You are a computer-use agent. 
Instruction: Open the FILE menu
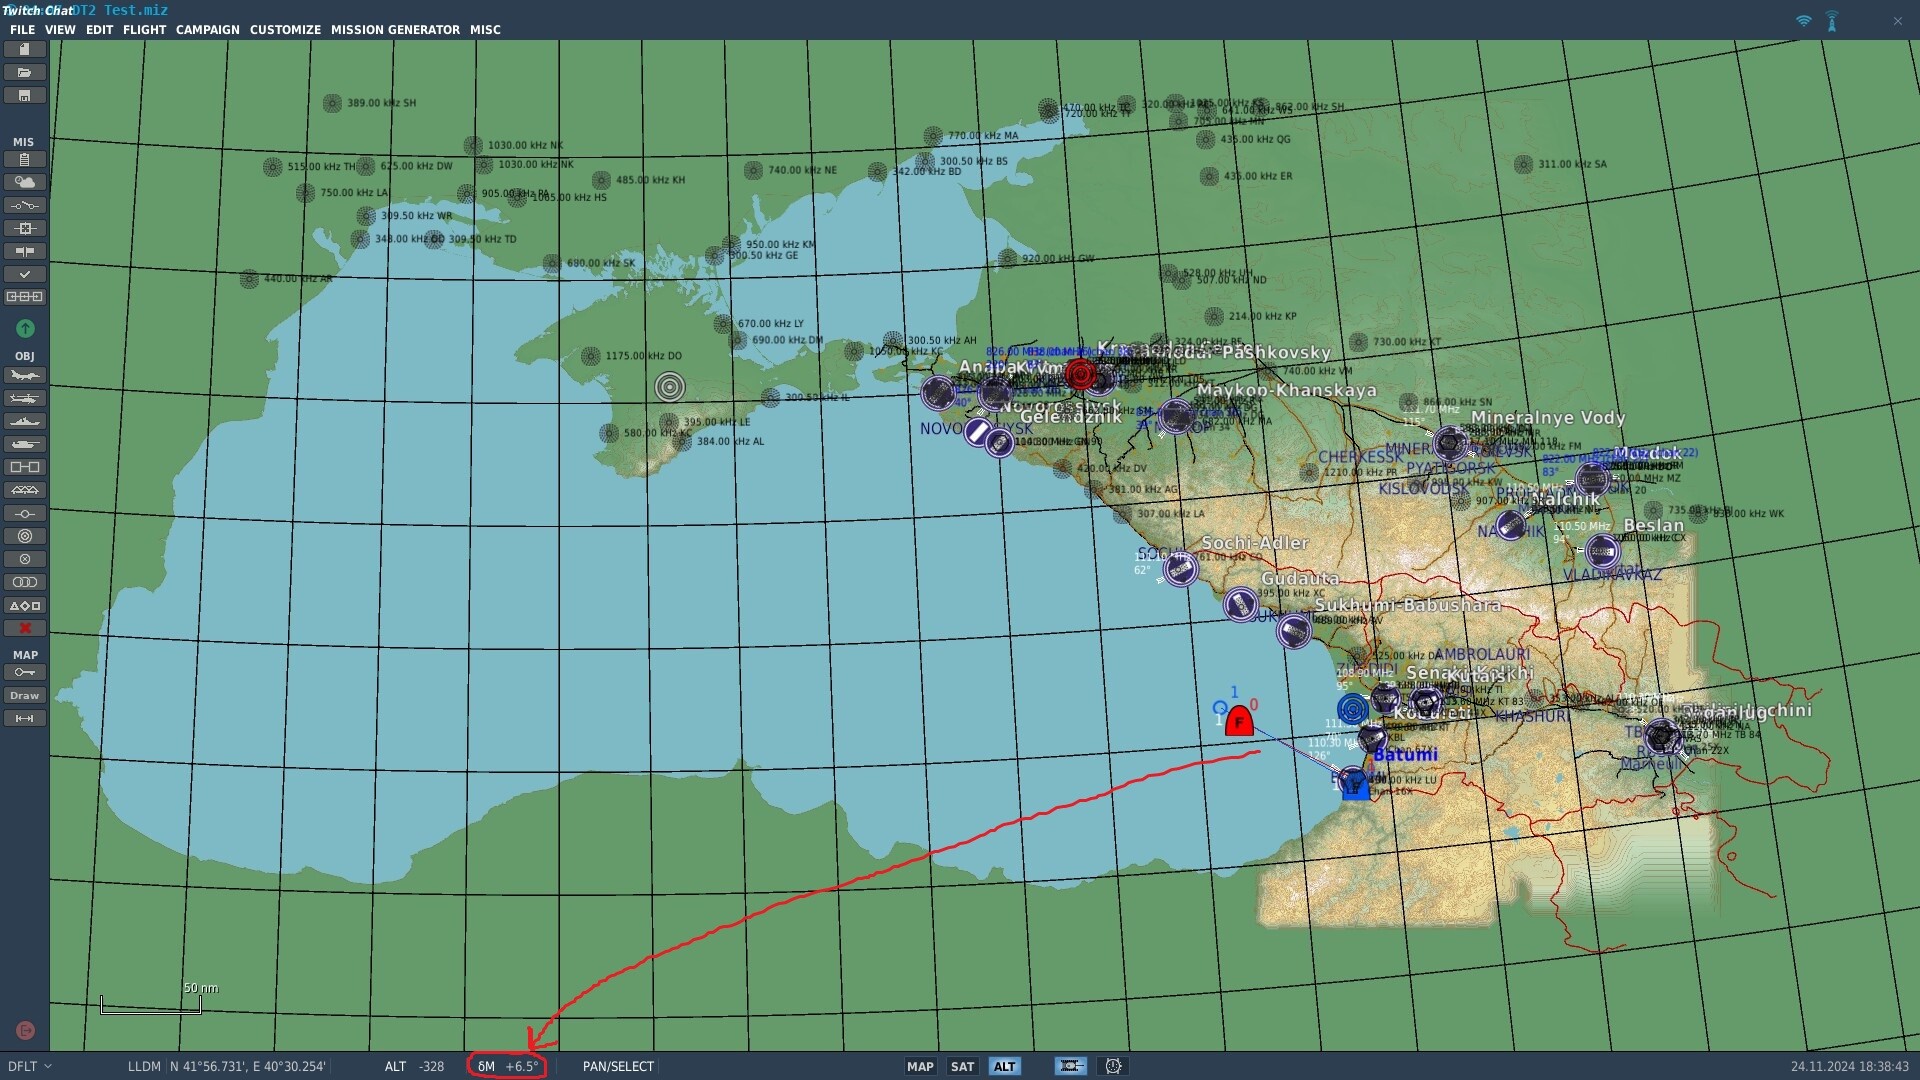pyautogui.click(x=22, y=30)
